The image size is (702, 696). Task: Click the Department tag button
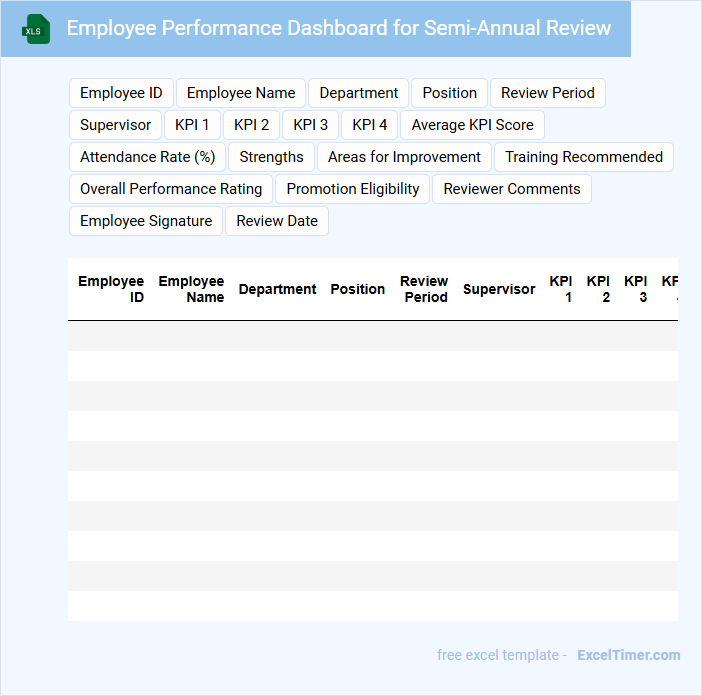[x=358, y=93]
